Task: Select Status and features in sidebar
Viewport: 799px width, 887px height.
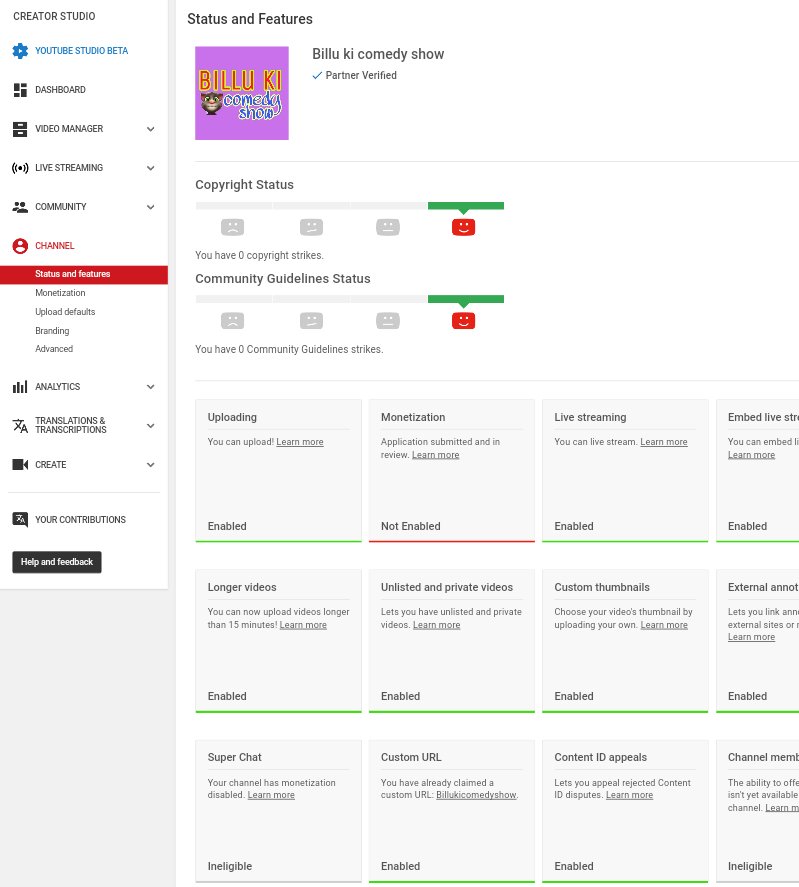Action: click(x=84, y=274)
